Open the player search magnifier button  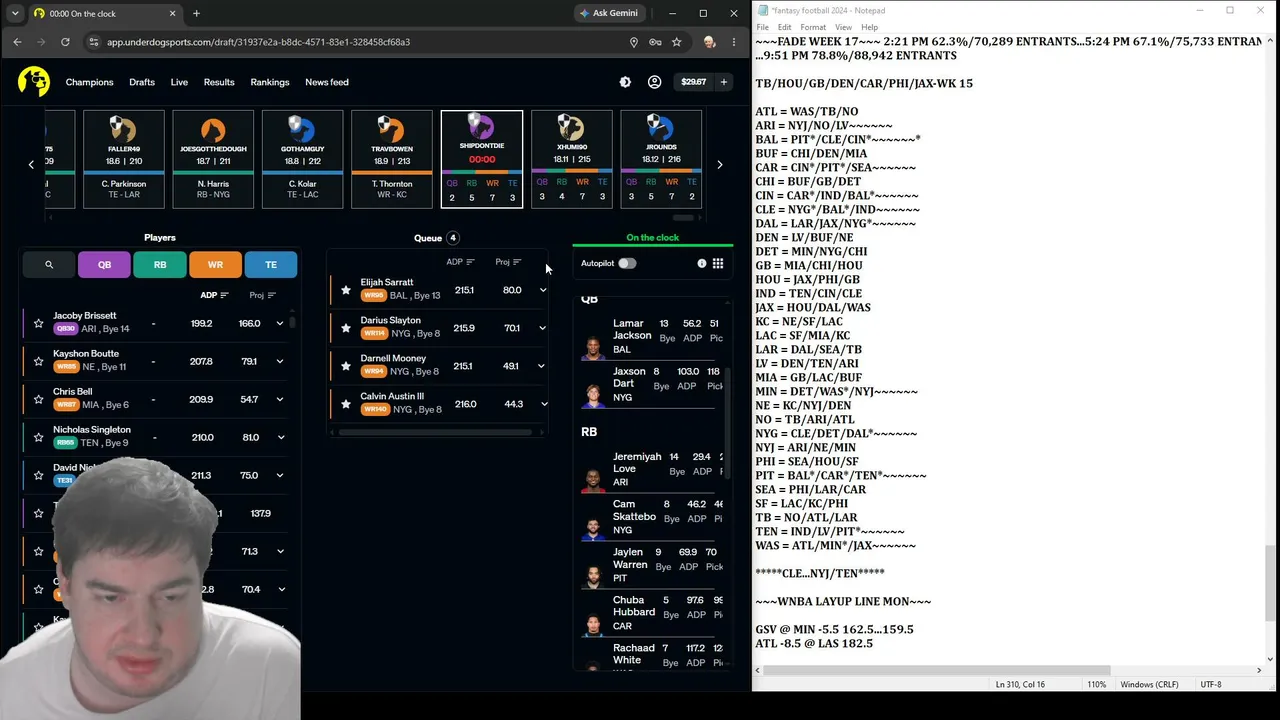pyautogui.click(x=49, y=264)
